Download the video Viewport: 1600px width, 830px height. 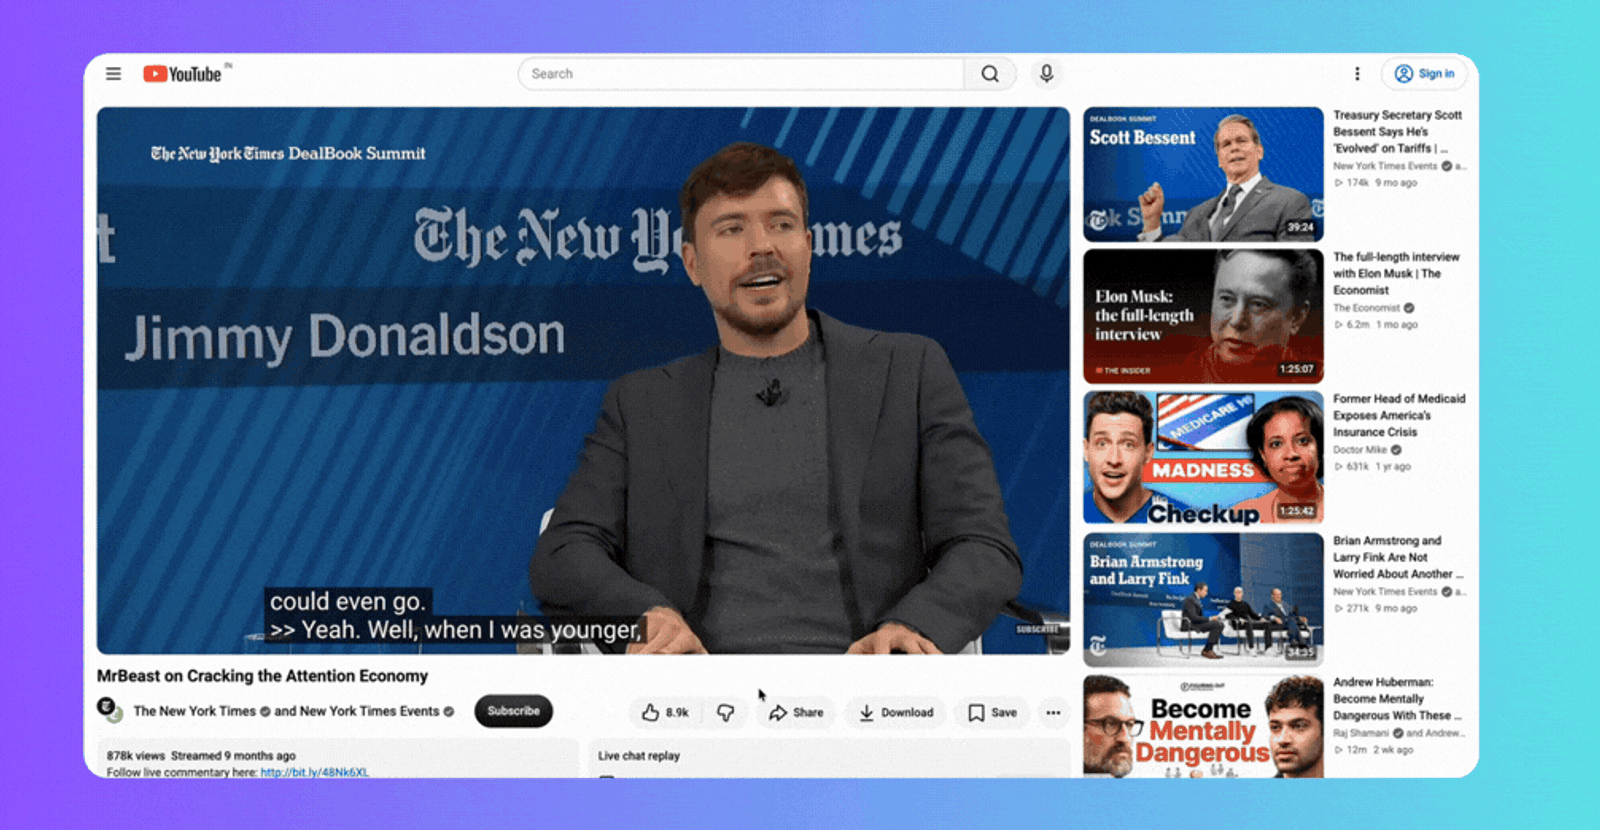[x=896, y=713]
